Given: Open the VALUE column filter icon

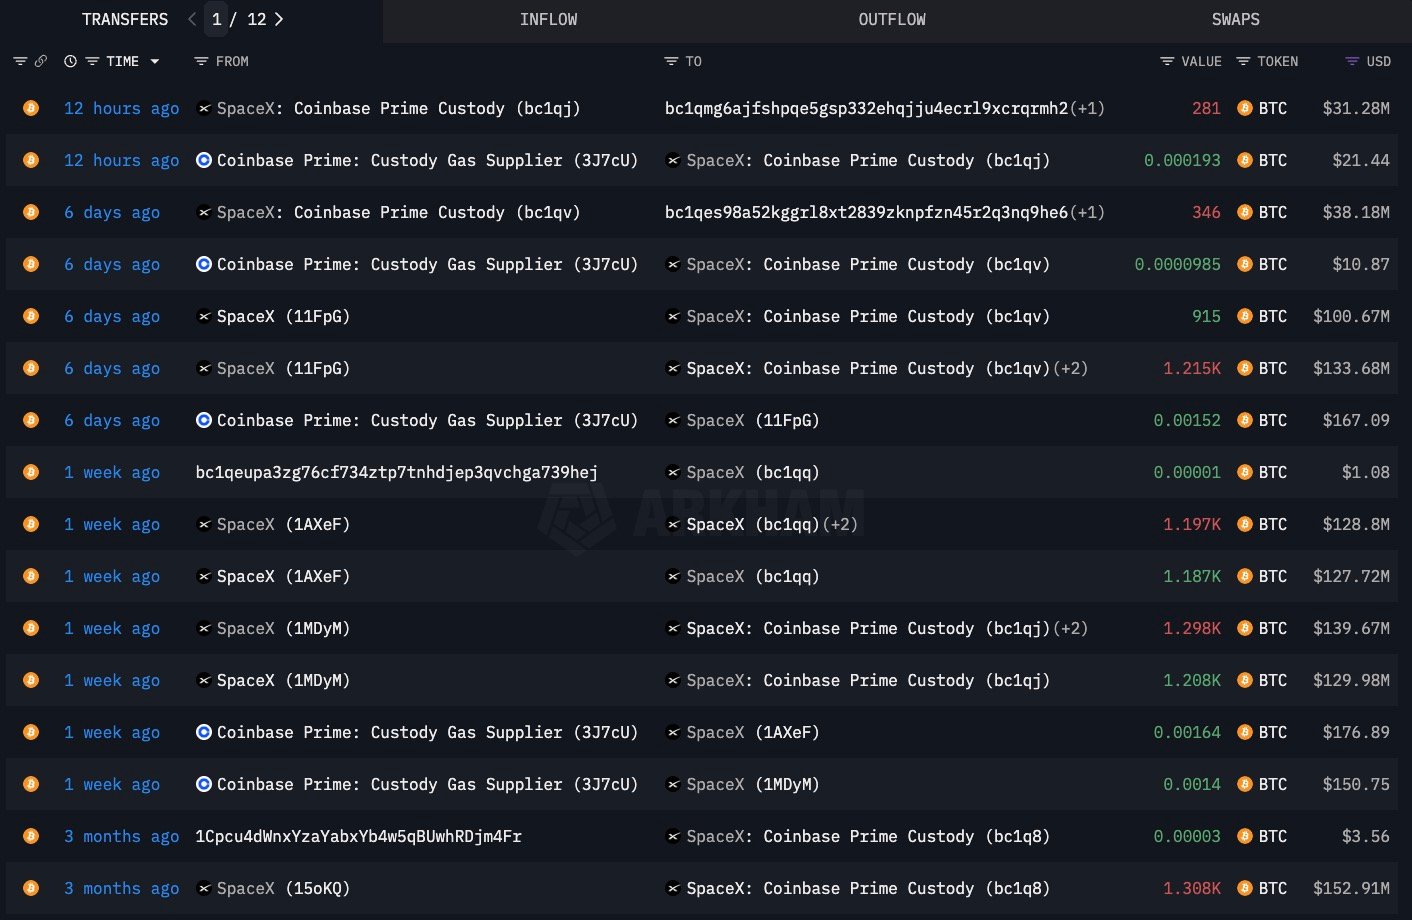Looking at the screenshot, I should tap(1166, 62).
